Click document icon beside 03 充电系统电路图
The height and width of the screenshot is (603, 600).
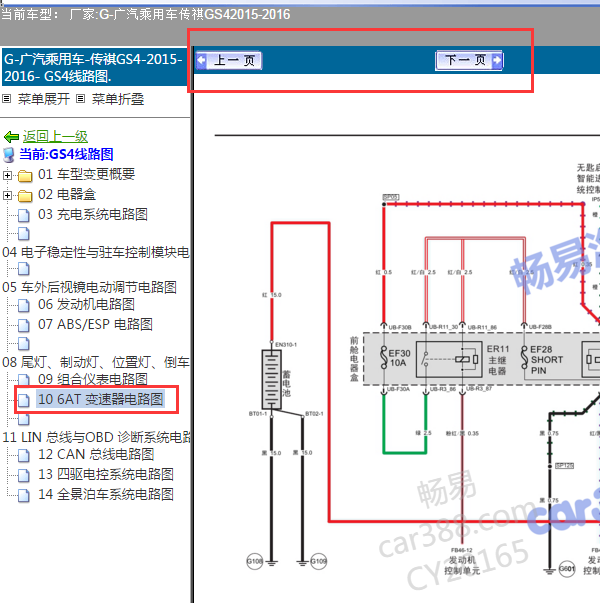pos(24,215)
